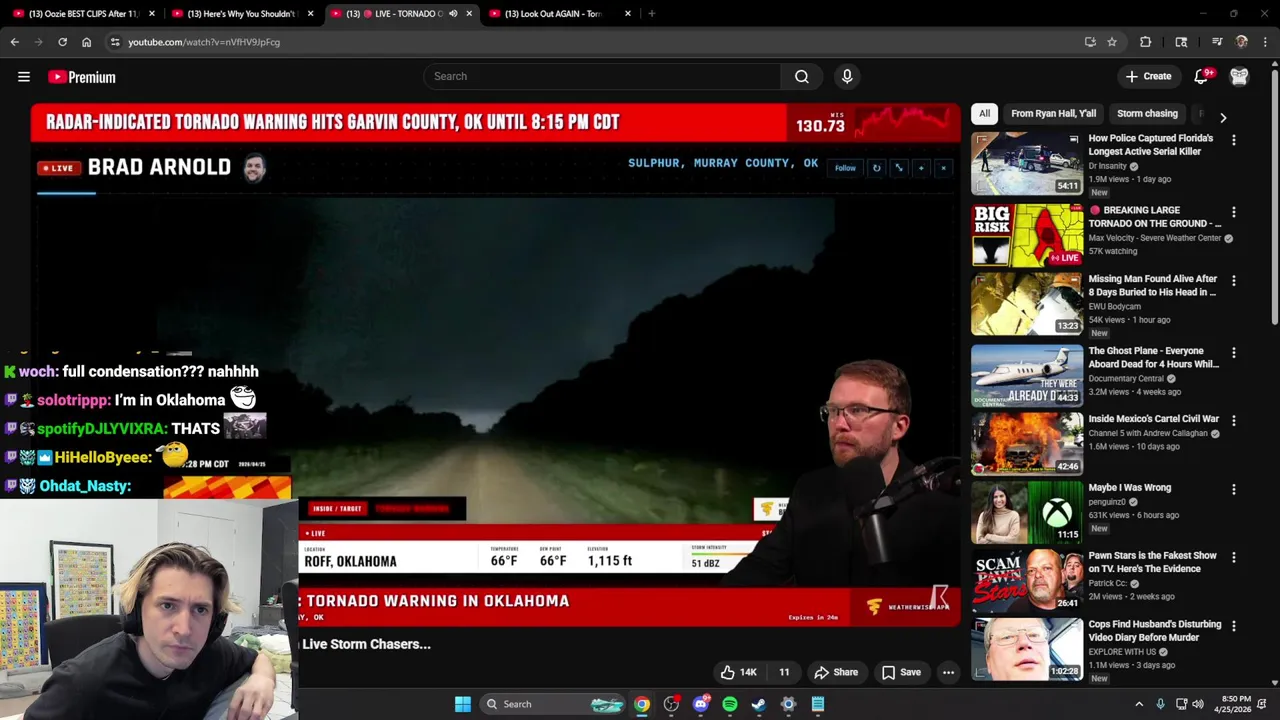Viewport: 1280px width, 720px height.
Task: Open the YouTube guide hamburger menu
Action: tap(24, 77)
